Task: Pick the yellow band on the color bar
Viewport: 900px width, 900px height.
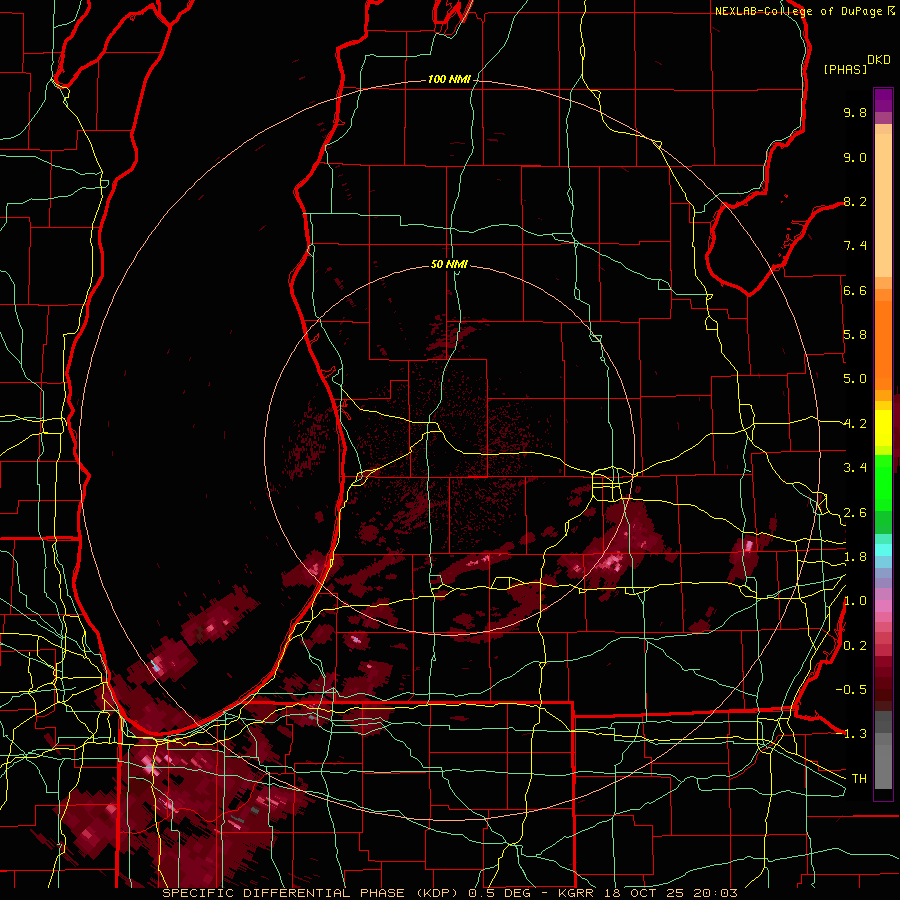Action: pyautogui.click(x=883, y=428)
